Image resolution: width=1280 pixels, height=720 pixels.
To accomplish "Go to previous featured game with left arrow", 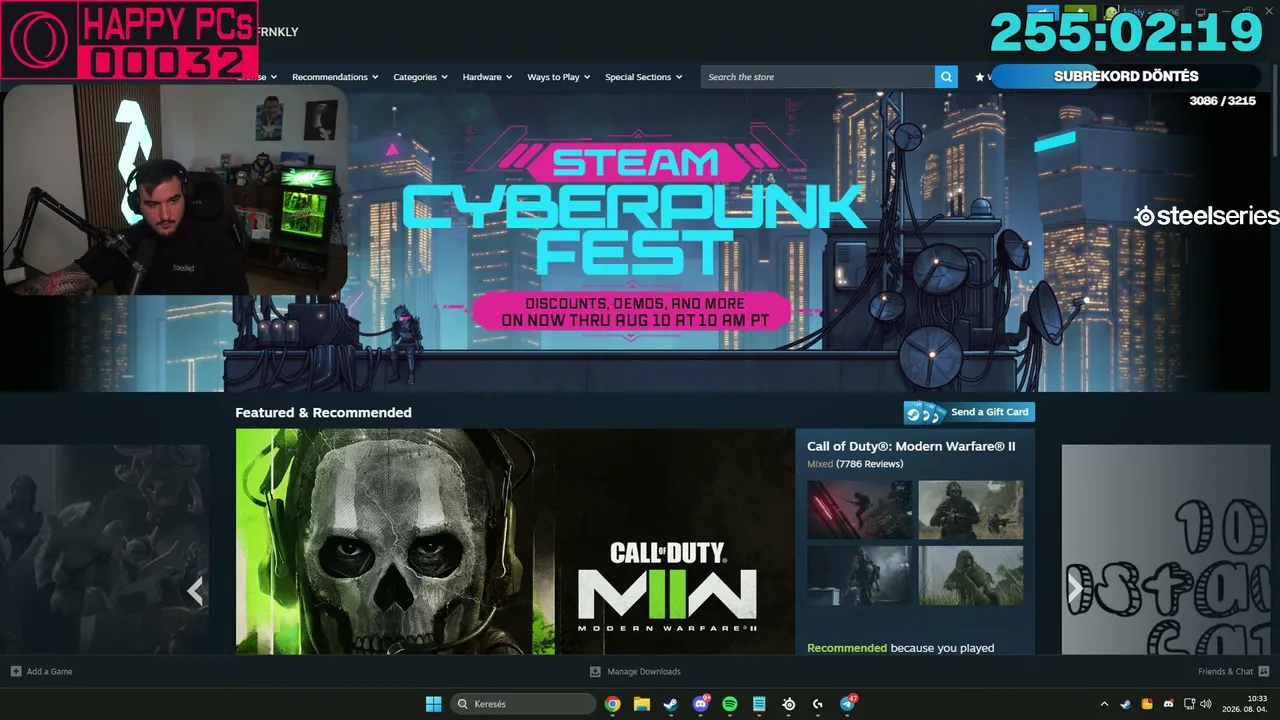I will [195, 591].
